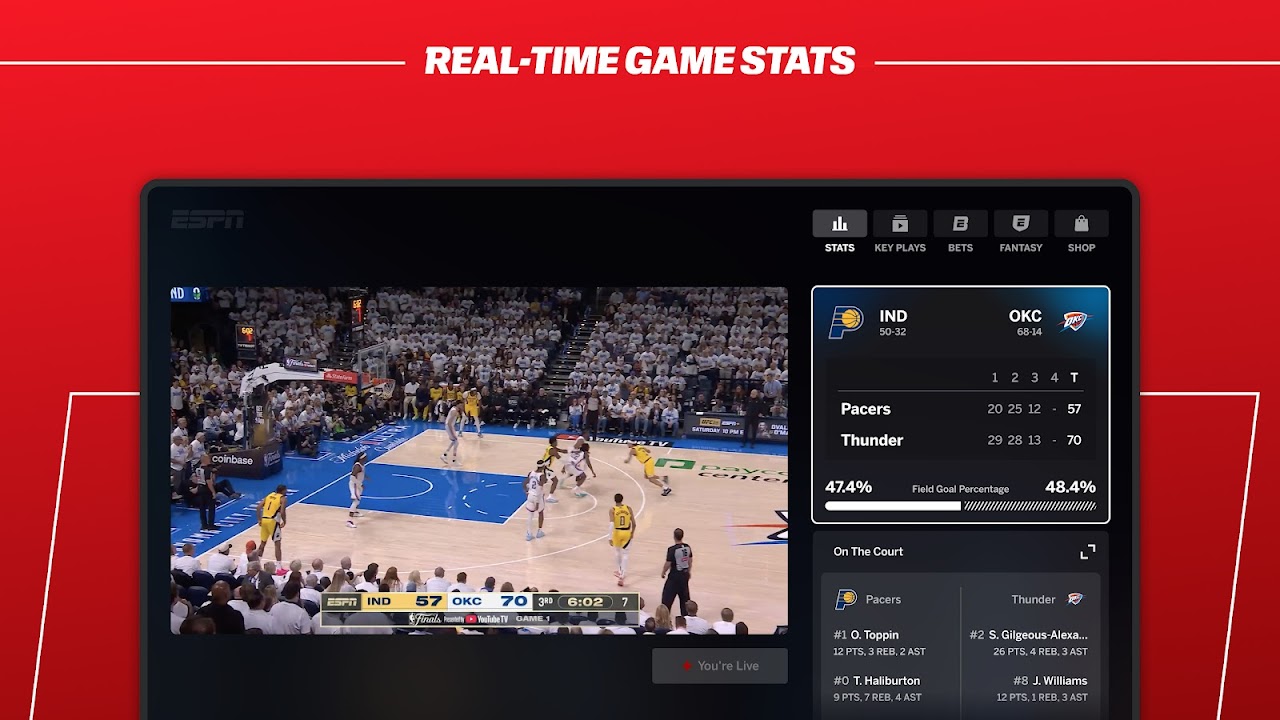The width and height of the screenshot is (1280, 720).
Task: Click the OKC team abbreviation
Action: (x=1025, y=316)
